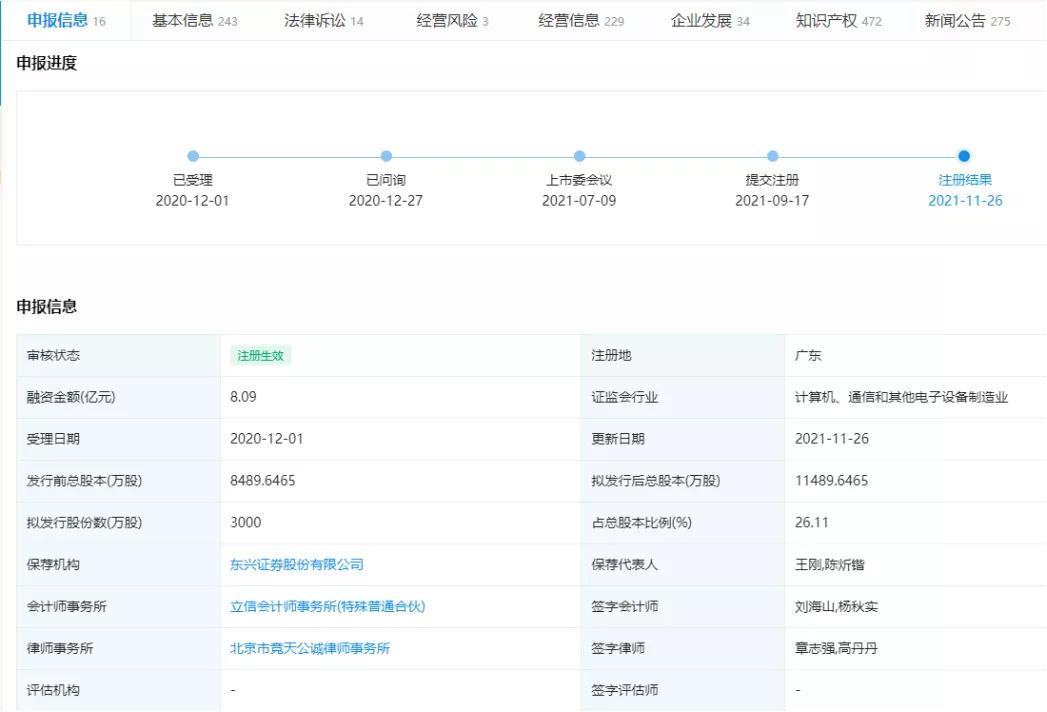Click the 申报进度 section heading

47,63
